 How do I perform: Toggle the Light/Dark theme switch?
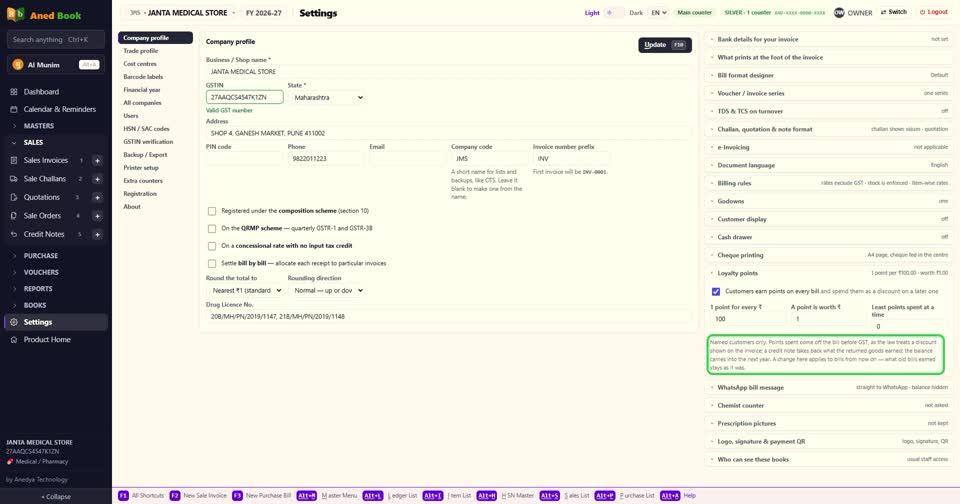pos(614,12)
